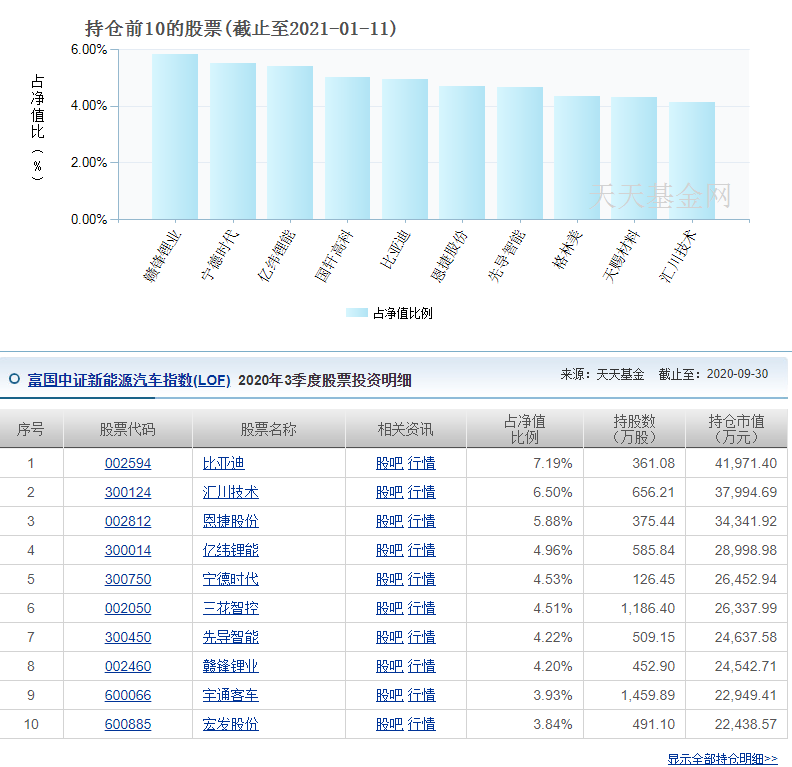
Task: Click 行情 link in 宏发股份 row
Action: (x=421, y=725)
